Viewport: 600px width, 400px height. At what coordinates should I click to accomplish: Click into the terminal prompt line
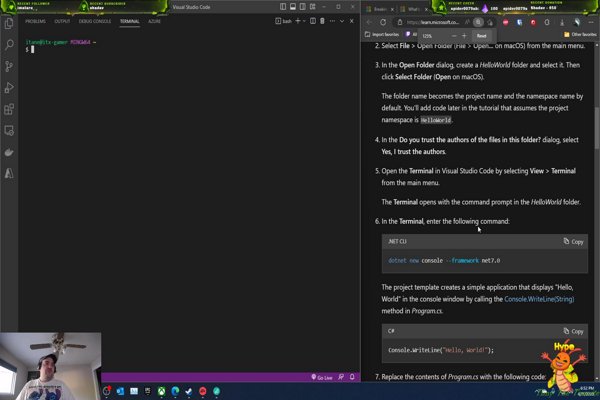click(31, 49)
